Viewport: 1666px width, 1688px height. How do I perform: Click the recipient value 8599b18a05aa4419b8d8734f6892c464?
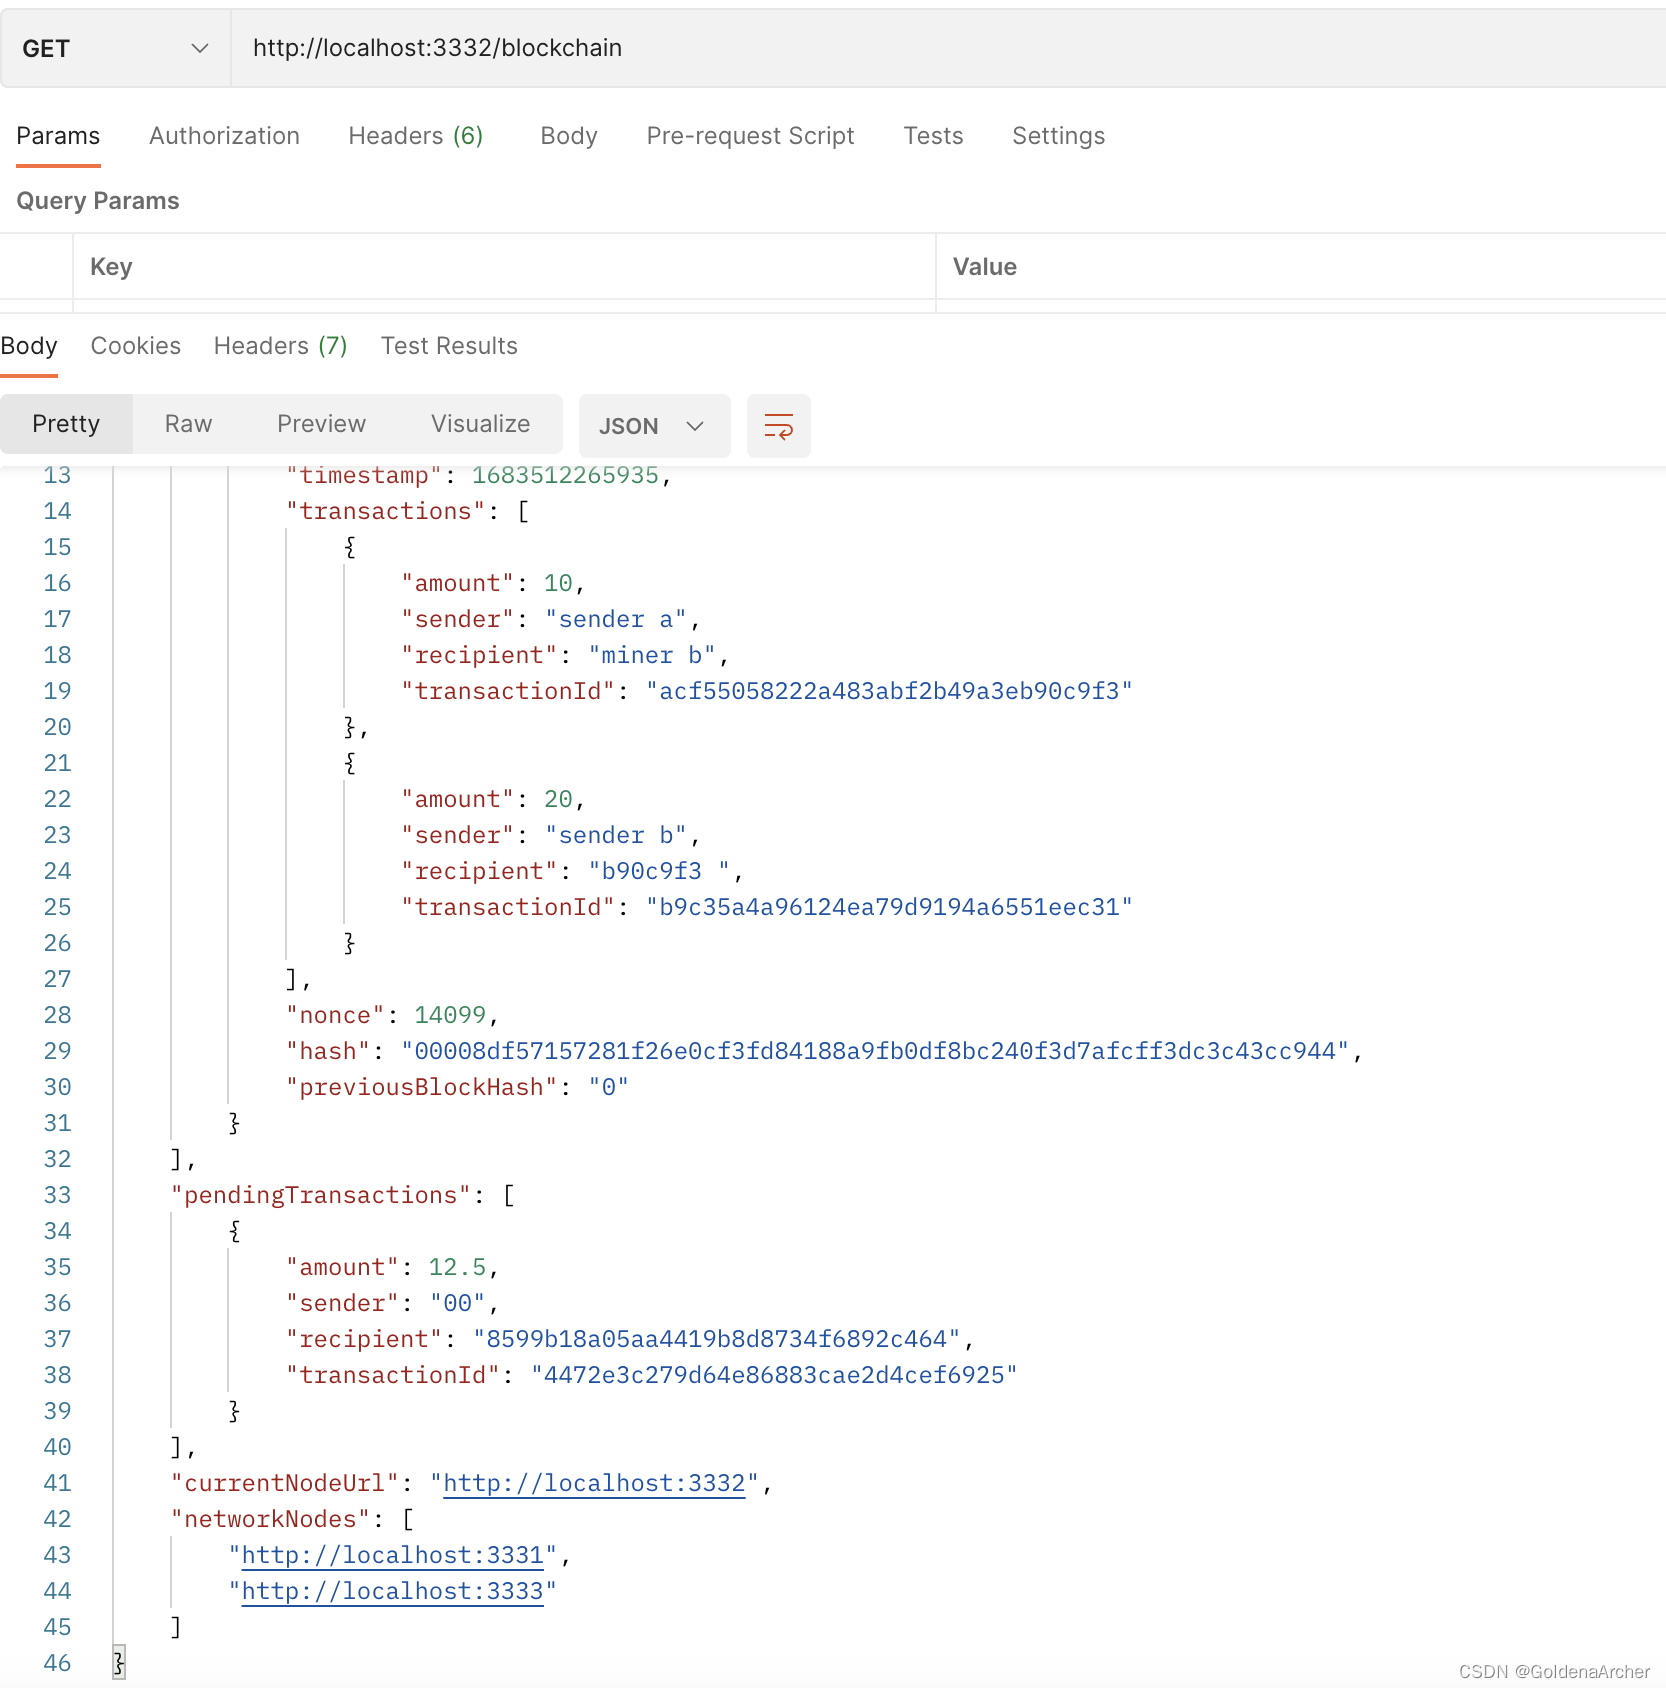tap(716, 1339)
